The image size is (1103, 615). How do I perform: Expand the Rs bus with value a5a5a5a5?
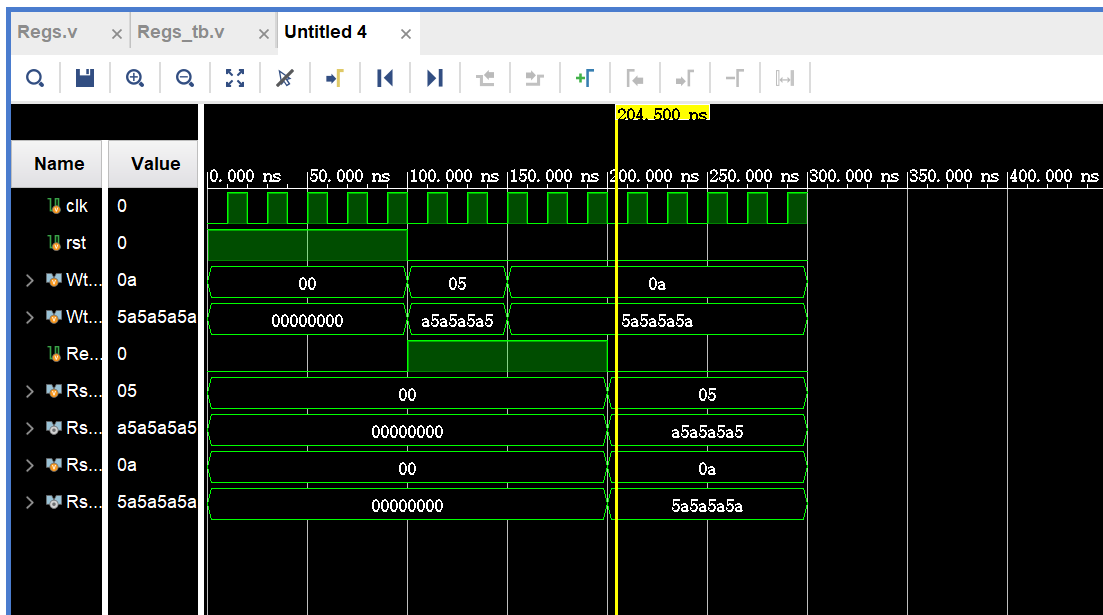click(x=30, y=429)
